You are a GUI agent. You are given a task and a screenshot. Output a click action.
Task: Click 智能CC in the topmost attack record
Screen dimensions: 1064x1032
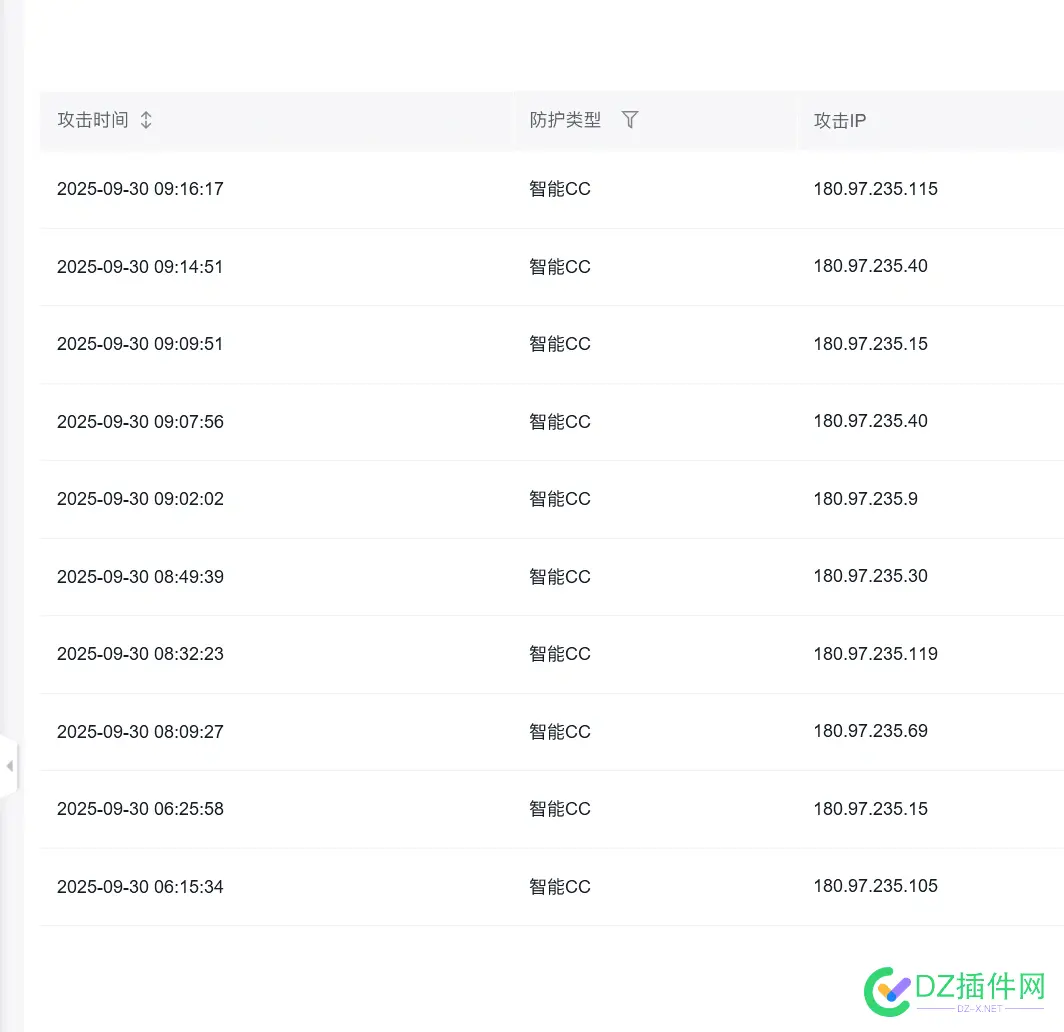click(559, 188)
